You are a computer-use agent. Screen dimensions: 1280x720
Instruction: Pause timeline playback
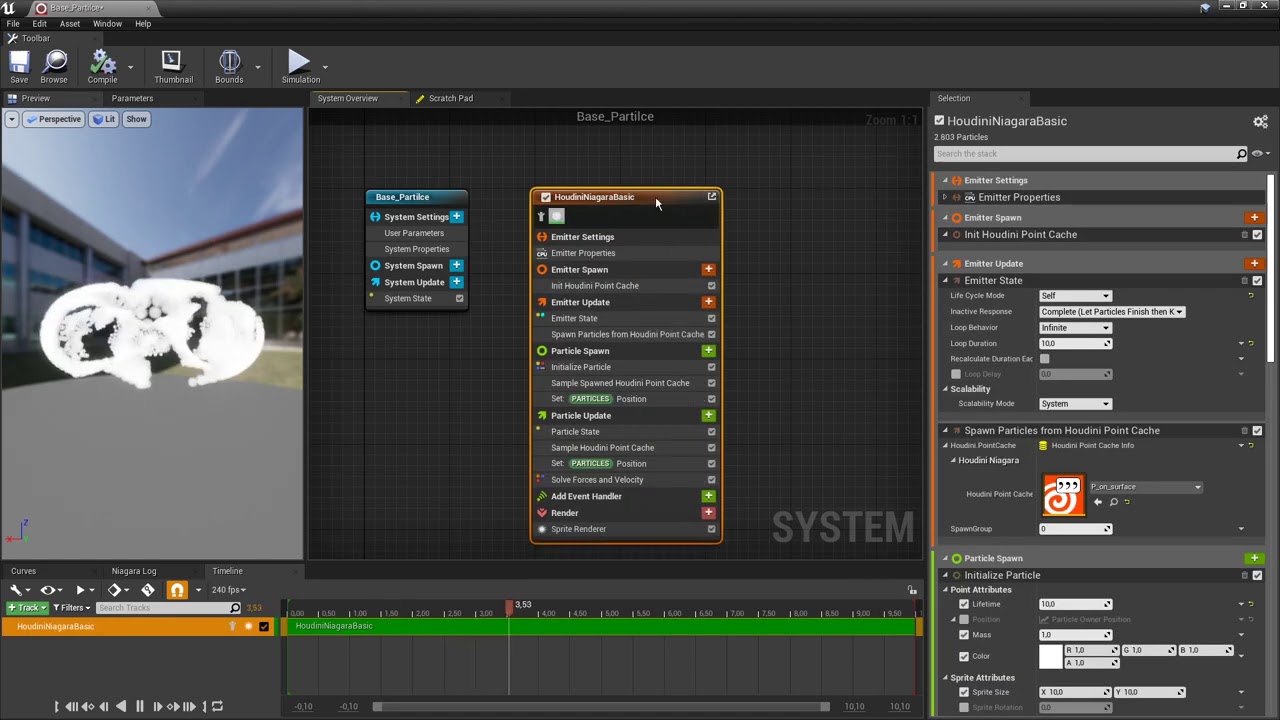pyautogui.click(x=140, y=706)
